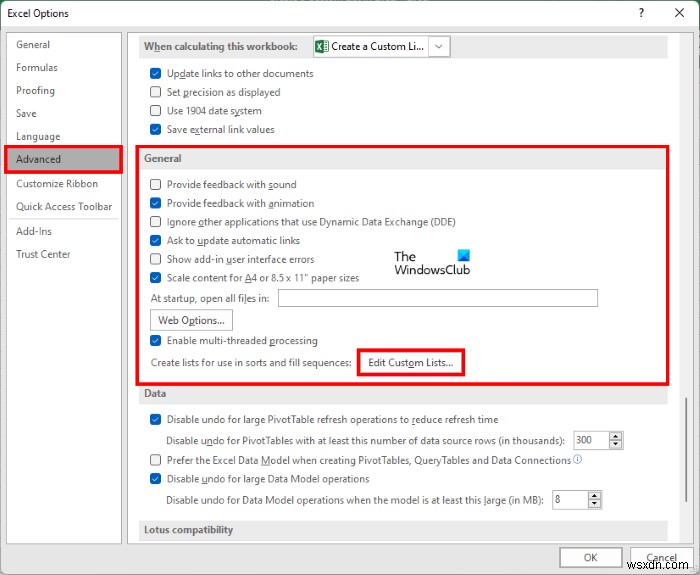The image size is (700, 575).
Task: Toggle Provide feedback with animation
Action: pos(155,203)
